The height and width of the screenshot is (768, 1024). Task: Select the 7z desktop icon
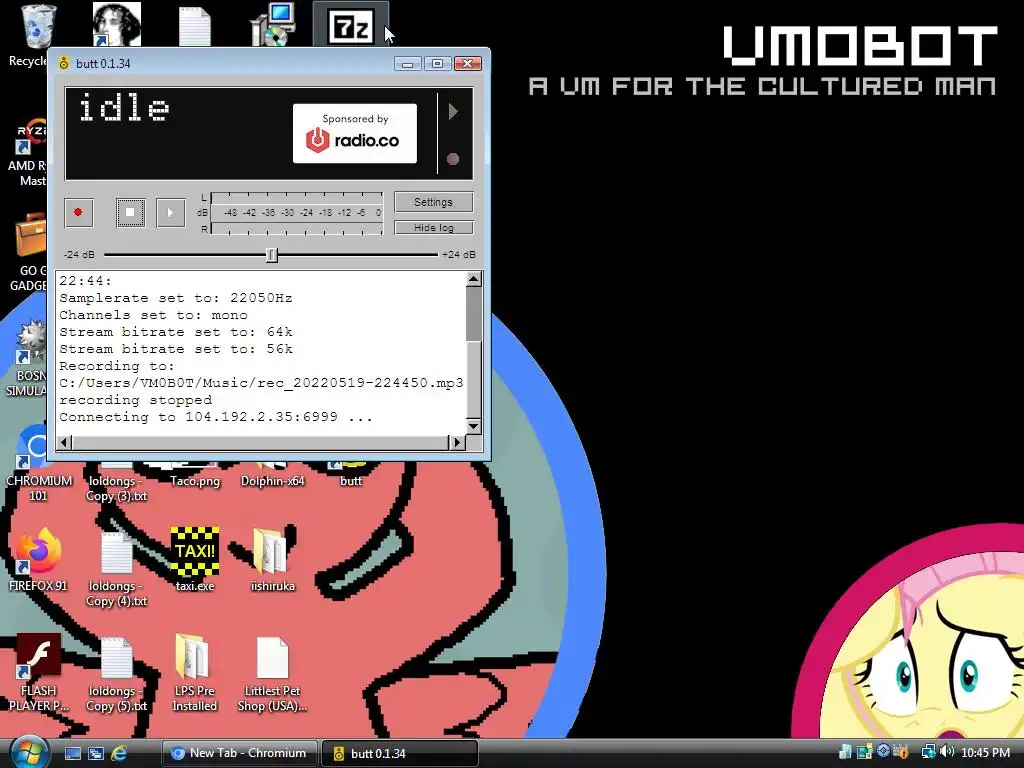[x=351, y=26]
